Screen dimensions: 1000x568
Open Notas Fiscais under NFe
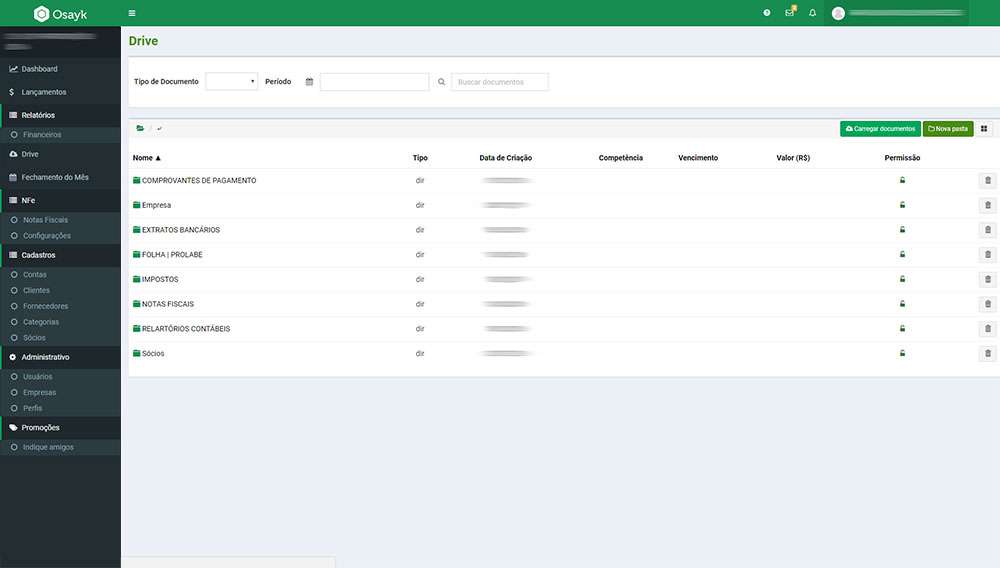61,220
